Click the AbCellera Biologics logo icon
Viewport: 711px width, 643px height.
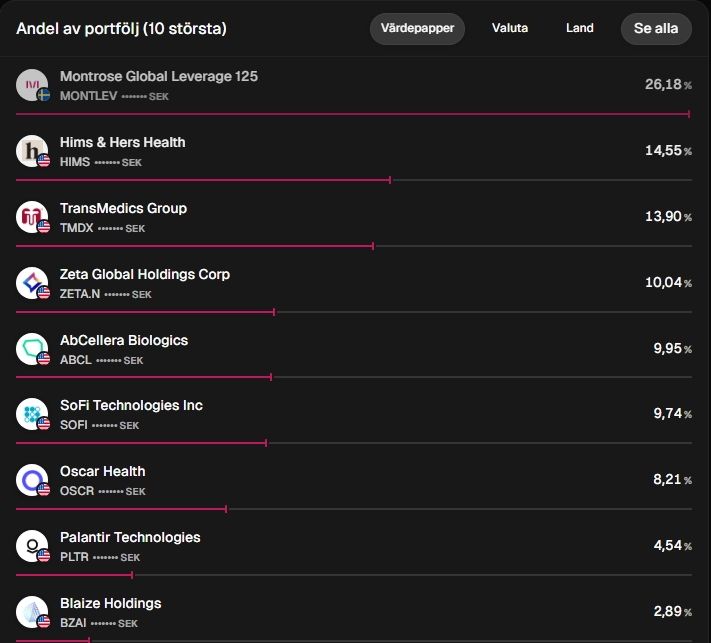[x=32, y=349]
